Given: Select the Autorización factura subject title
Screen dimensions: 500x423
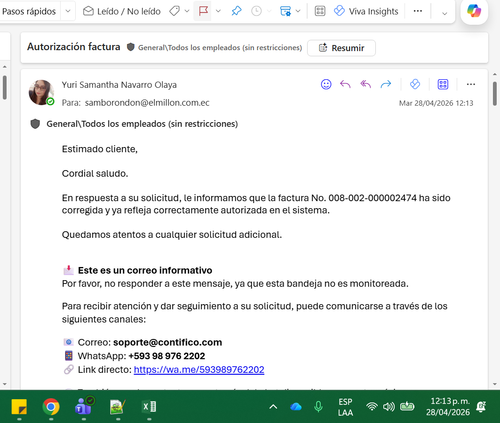Looking at the screenshot, I should coord(74,47).
